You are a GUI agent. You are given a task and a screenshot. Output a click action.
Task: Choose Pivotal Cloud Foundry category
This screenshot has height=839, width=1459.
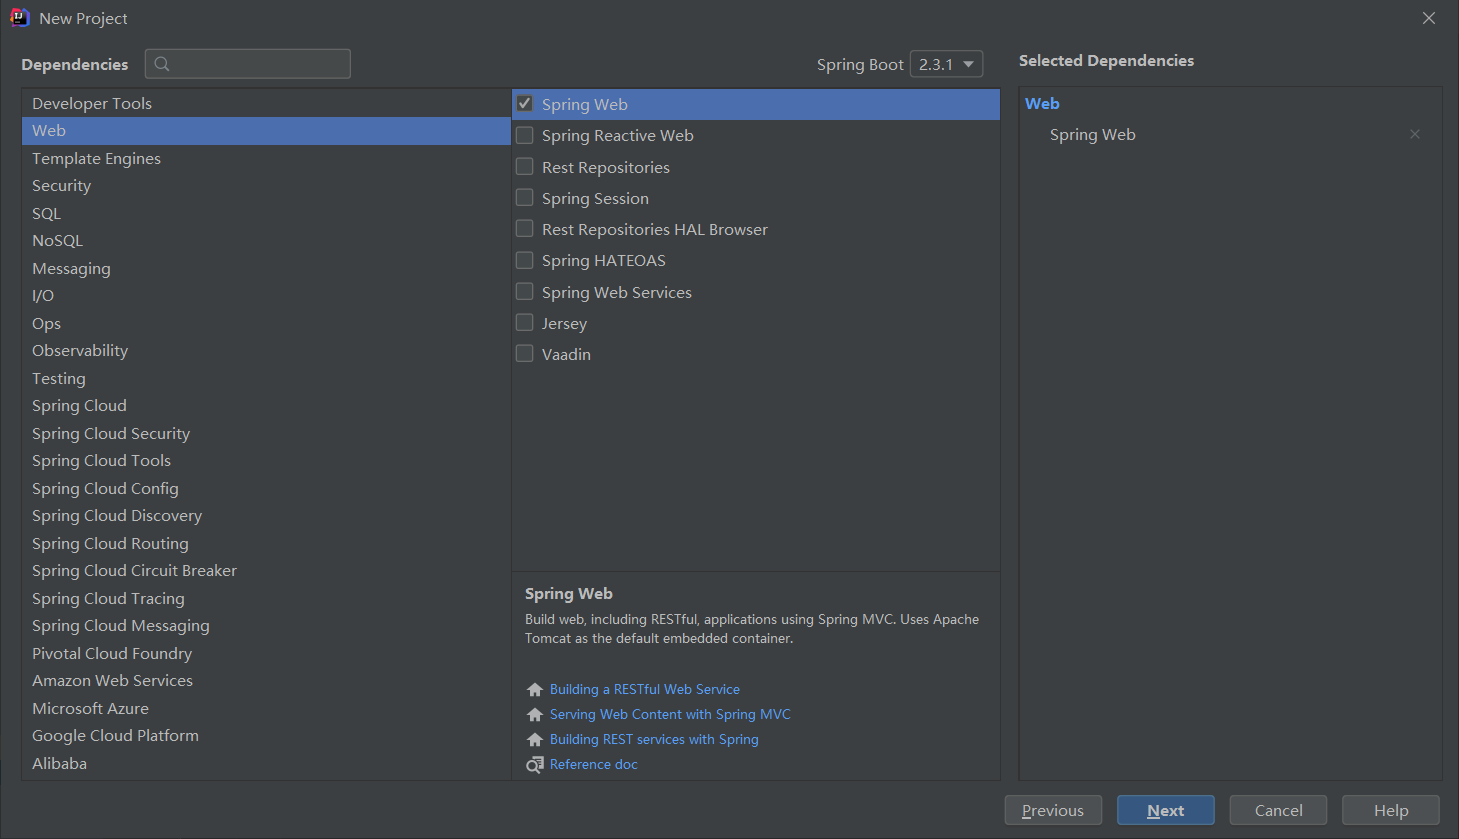pyautogui.click(x=266, y=653)
